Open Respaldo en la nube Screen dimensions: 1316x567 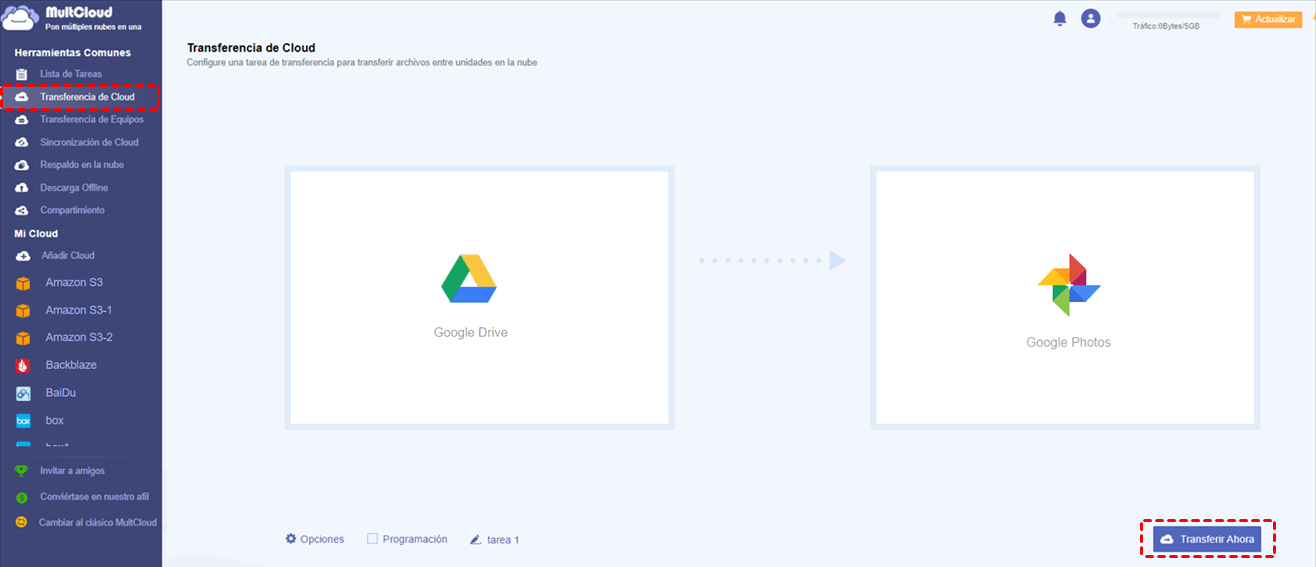pyautogui.click(x=80, y=164)
